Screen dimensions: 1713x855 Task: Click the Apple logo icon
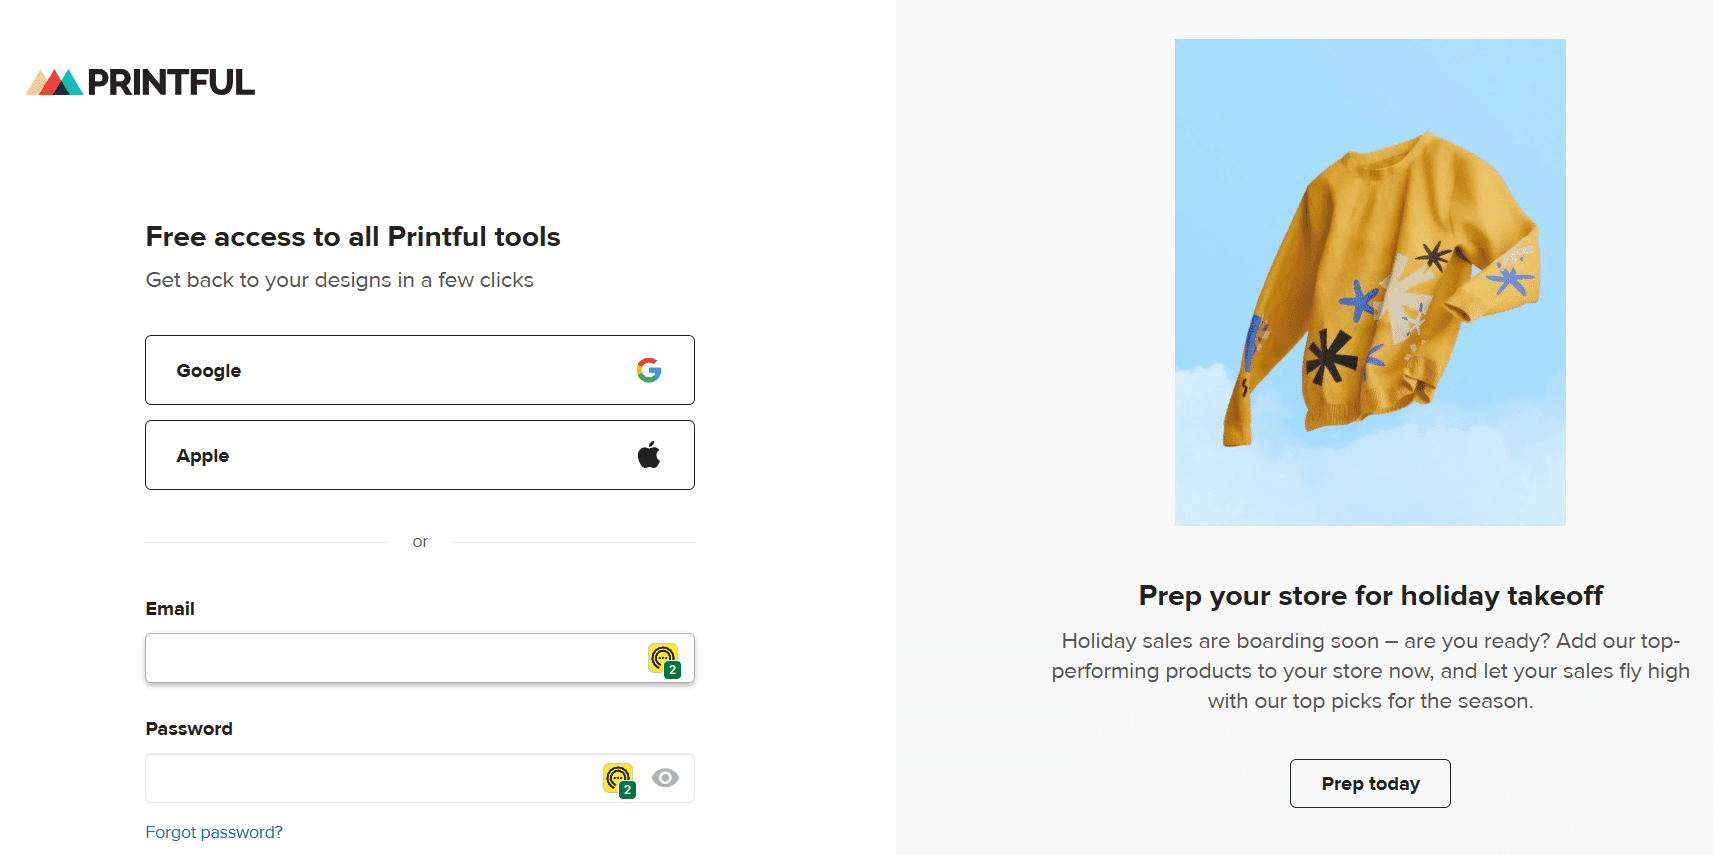(x=648, y=453)
